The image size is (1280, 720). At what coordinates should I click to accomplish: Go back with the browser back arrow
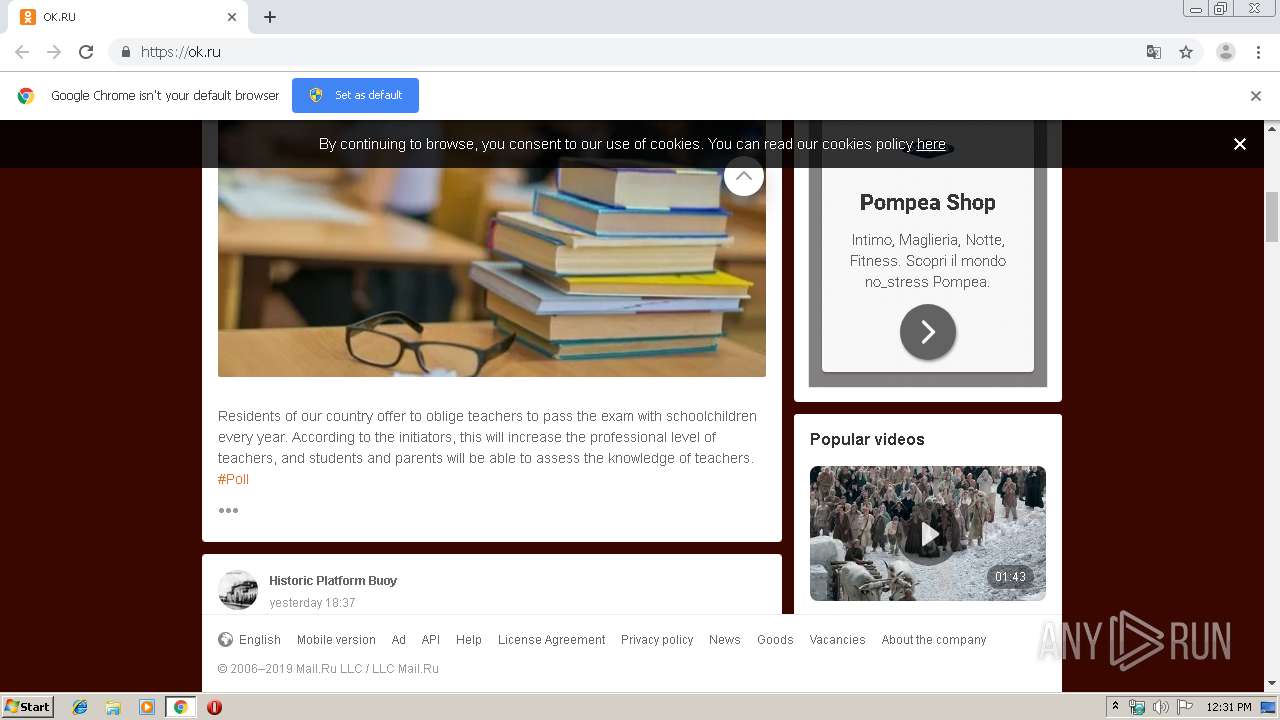[22, 52]
